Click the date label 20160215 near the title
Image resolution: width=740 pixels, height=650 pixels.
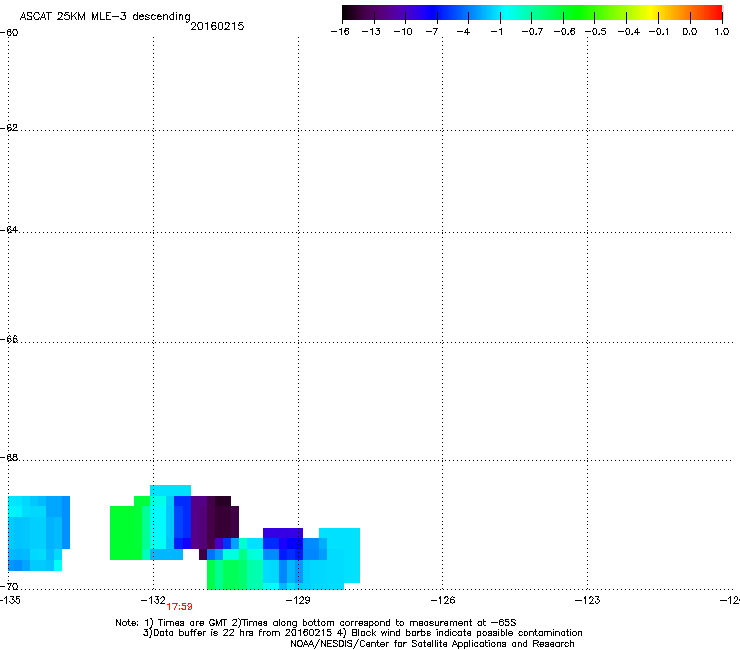pyautogui.click(x=217, y=26)
